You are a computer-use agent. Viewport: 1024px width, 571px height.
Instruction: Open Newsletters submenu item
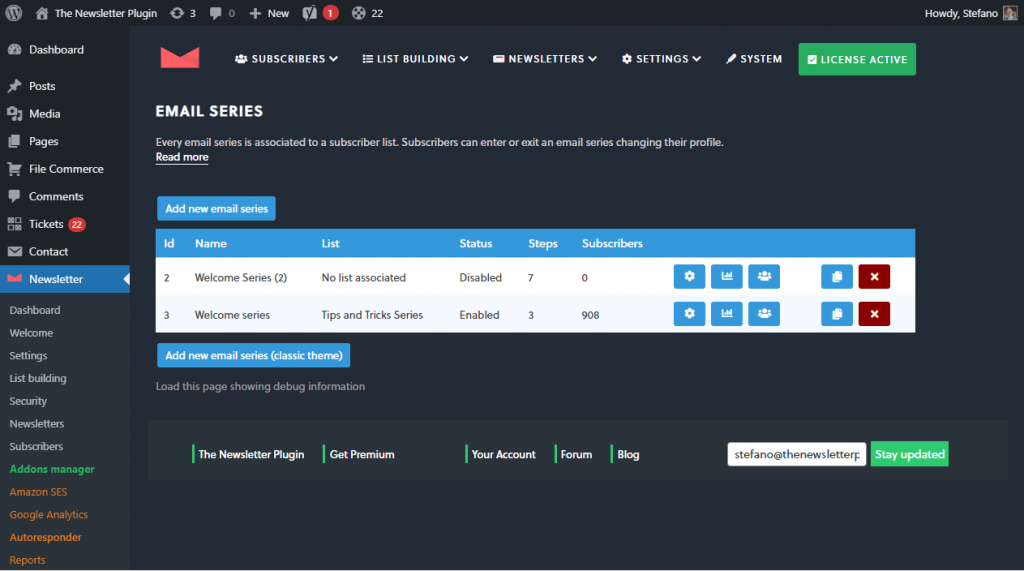[x=37, y=424]
